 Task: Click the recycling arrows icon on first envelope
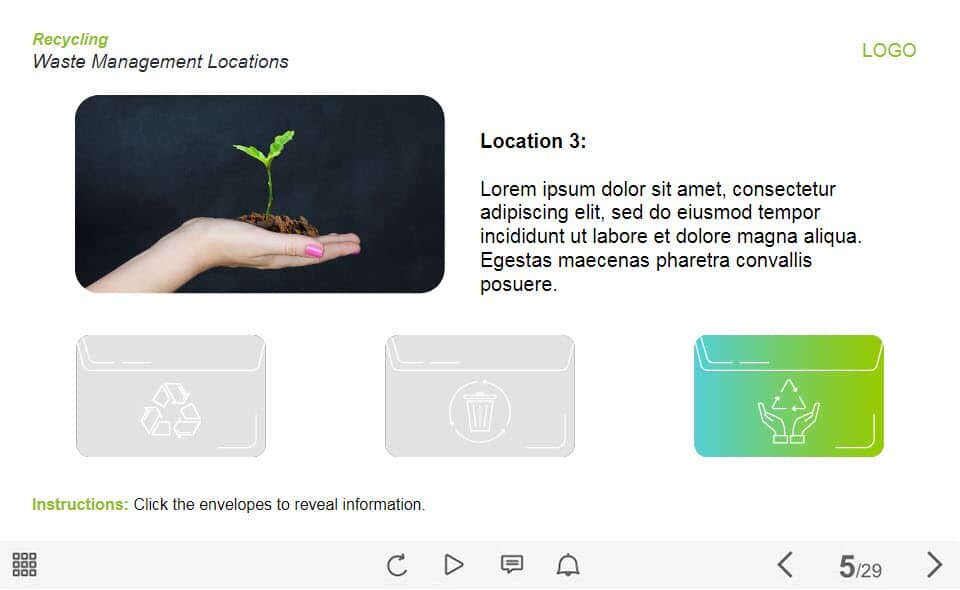171,410
